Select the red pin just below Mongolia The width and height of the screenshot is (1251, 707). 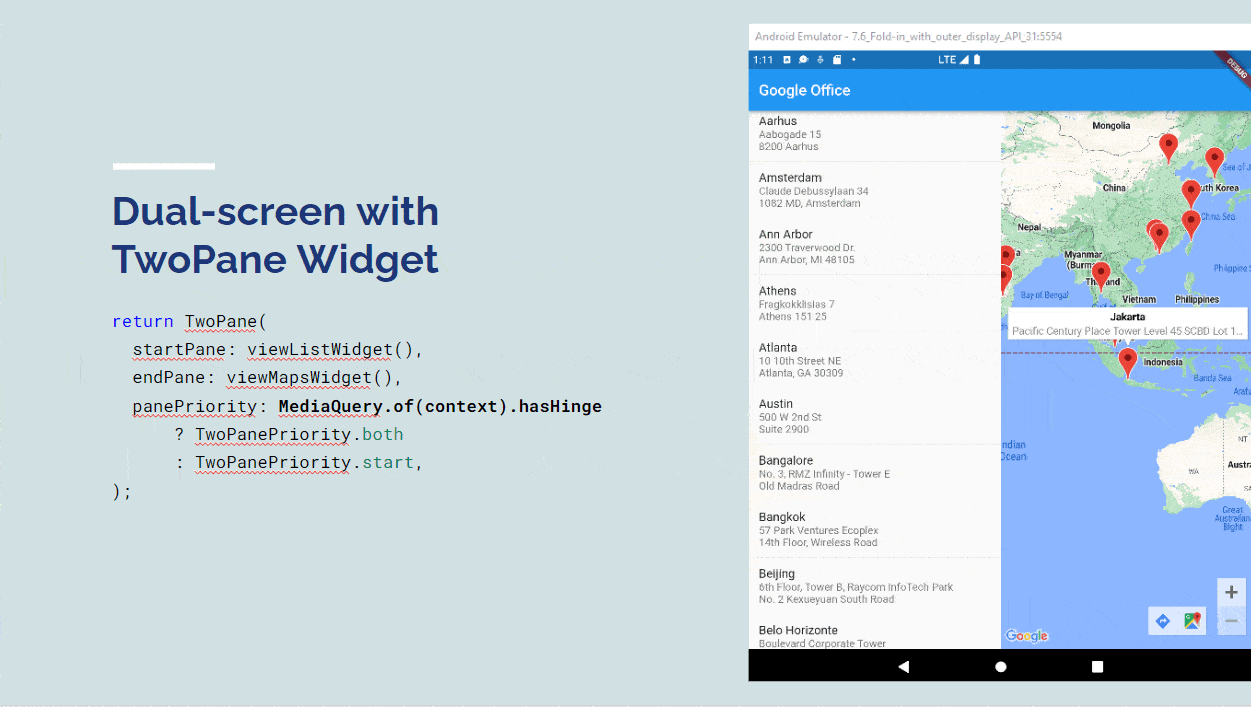tap(1168, 148)
